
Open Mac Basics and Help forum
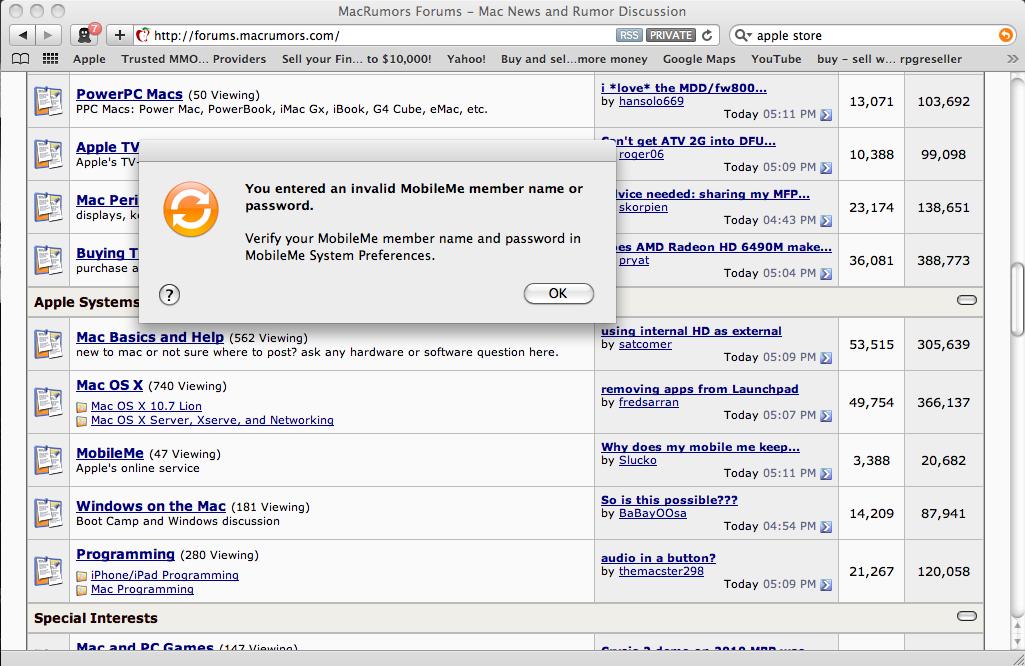[150, 337]
